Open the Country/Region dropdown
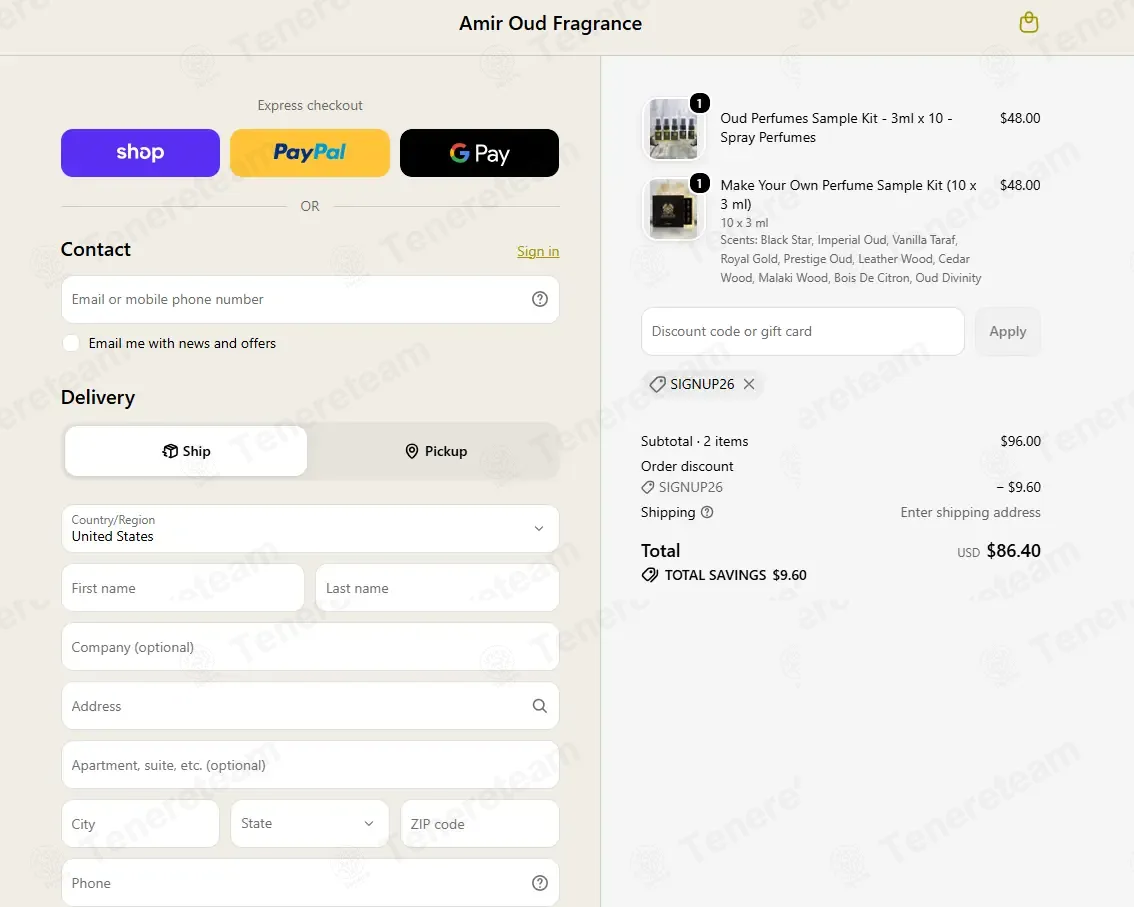The image size is (1134, 907). point(310,529)
